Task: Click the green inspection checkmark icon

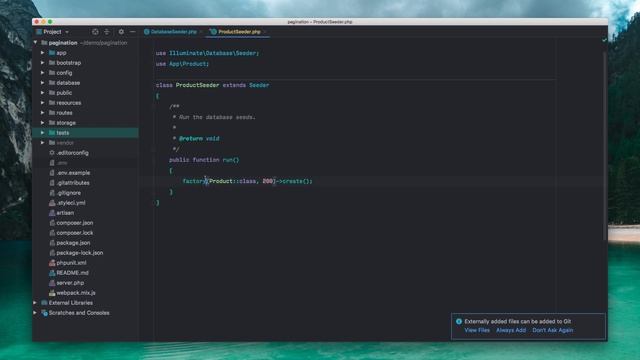Action: click(604, 40)
